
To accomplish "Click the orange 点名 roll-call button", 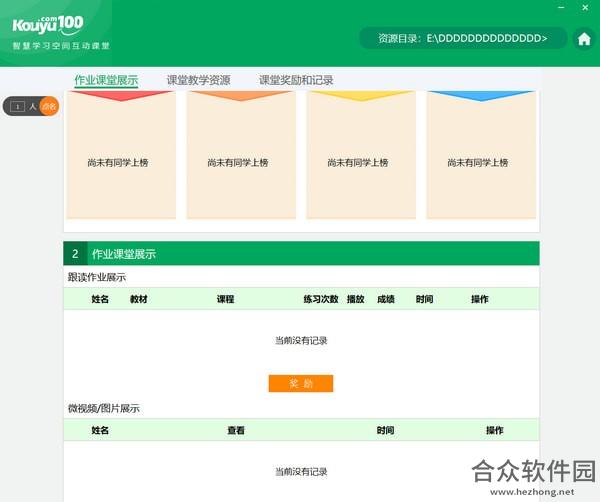I will click(x=49, y=106).
